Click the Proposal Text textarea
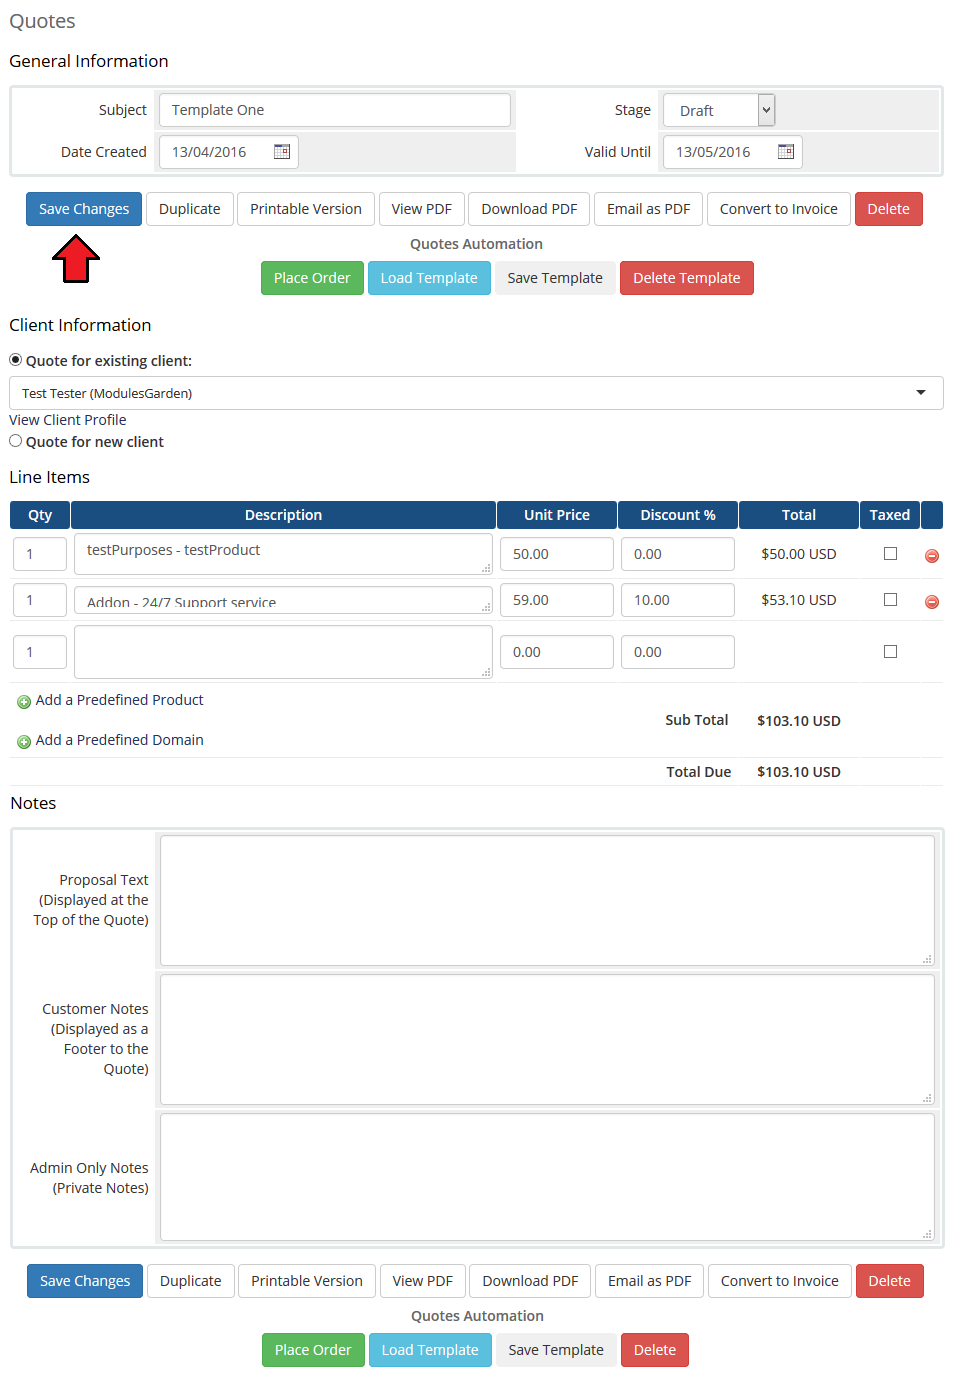The width and height of the screenshot is (959, 1384). click(x=547, y=900)
